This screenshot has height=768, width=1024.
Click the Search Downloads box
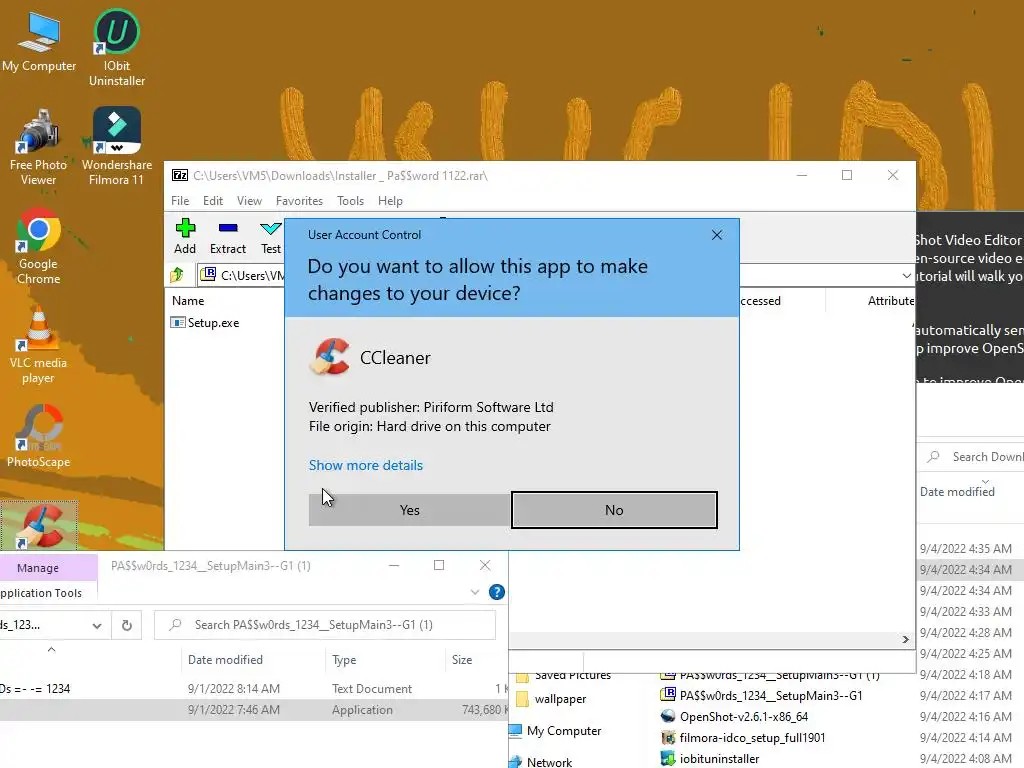tap(973, 456)
